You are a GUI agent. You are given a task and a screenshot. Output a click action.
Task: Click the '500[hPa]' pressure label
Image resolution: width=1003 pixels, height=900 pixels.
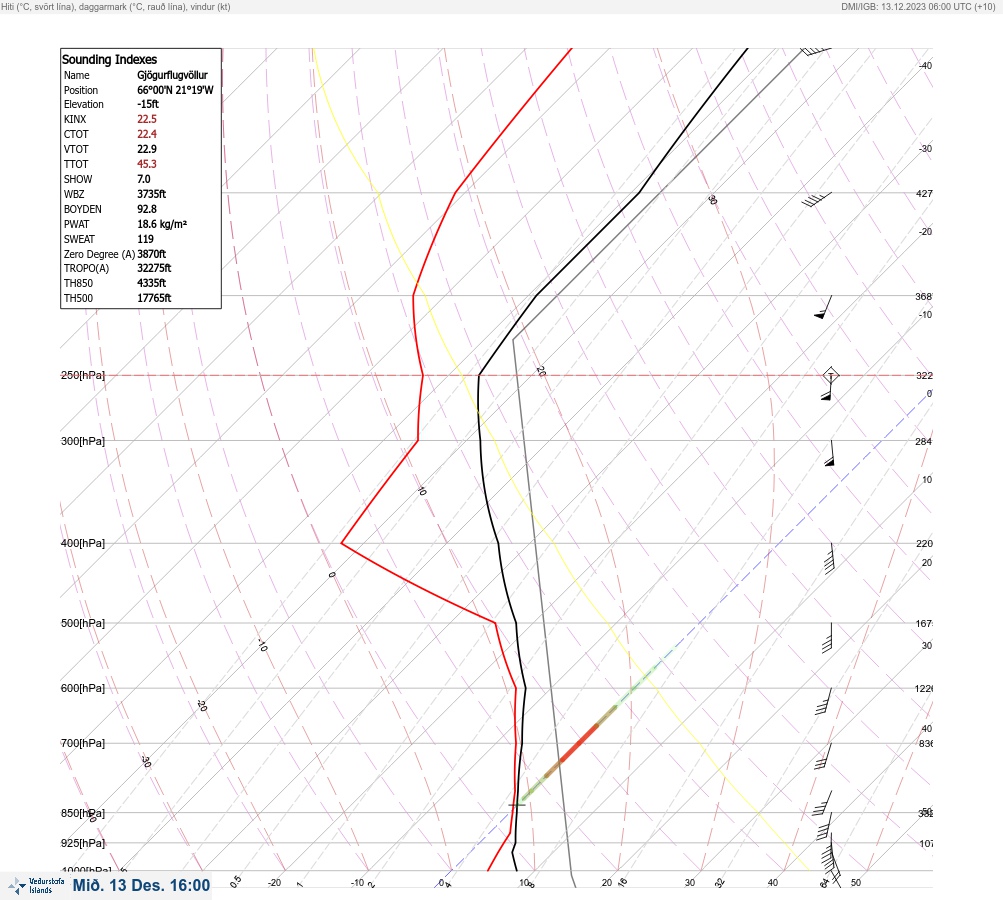83,623
